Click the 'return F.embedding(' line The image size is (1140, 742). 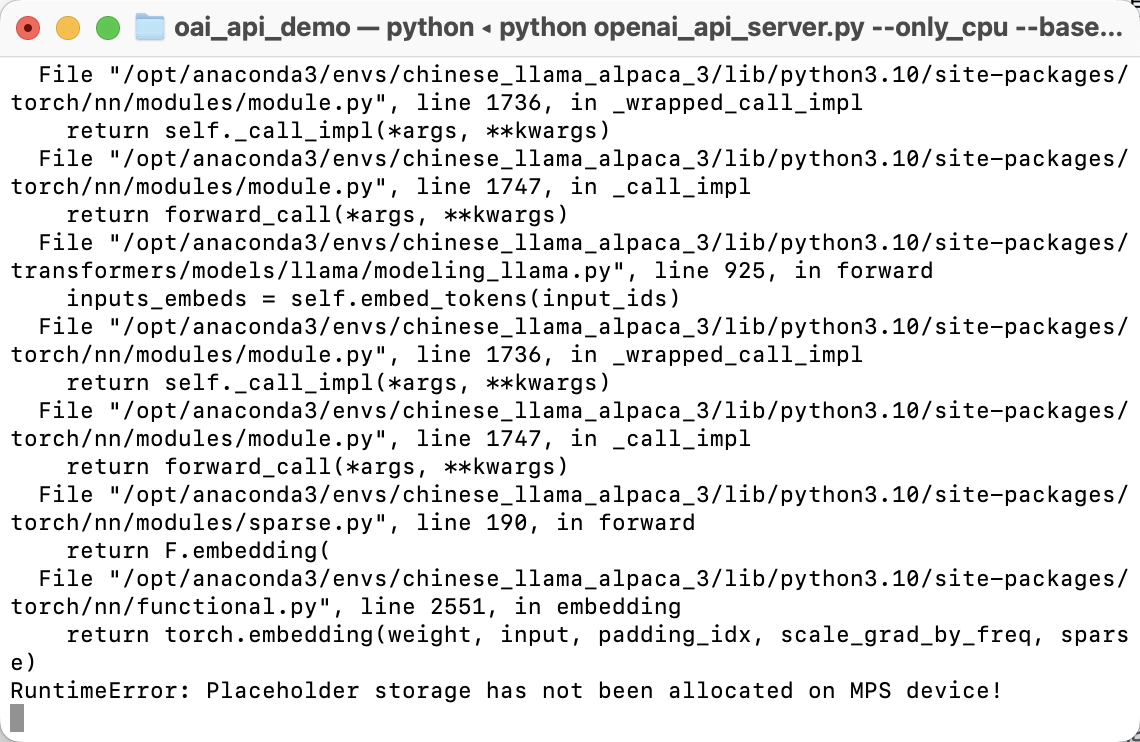pyautogui.click(x=198, y=550)
